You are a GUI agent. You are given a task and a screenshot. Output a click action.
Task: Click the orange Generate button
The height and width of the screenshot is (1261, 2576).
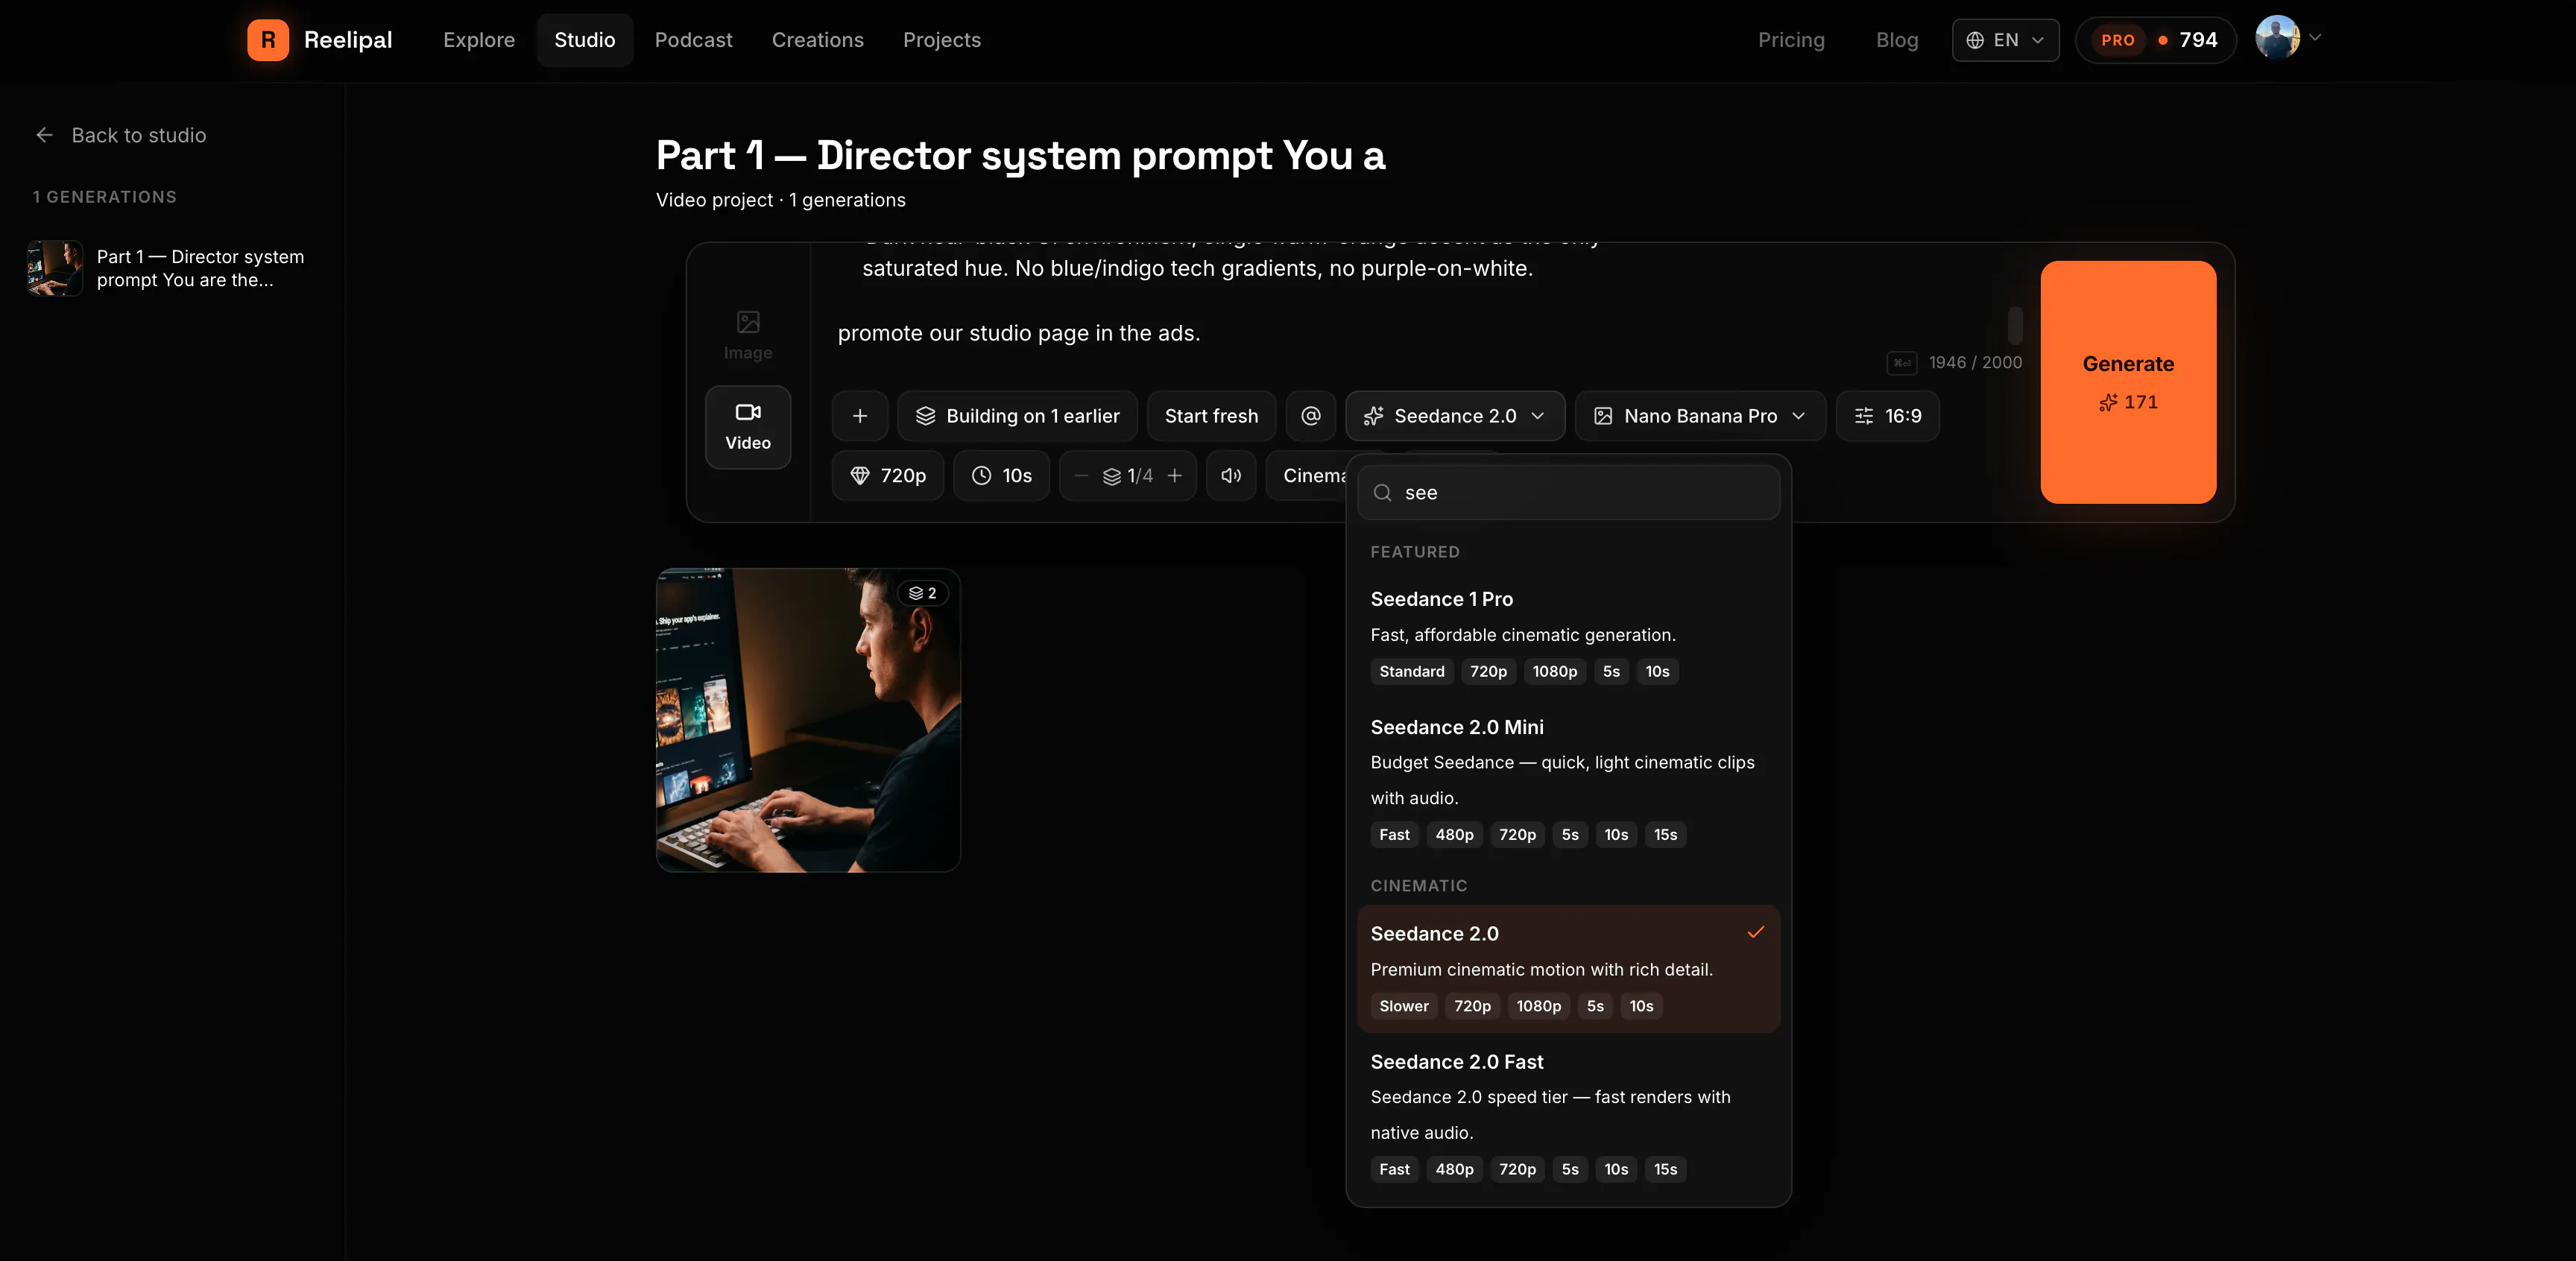pyautogui.click(x=2128, y=382)
